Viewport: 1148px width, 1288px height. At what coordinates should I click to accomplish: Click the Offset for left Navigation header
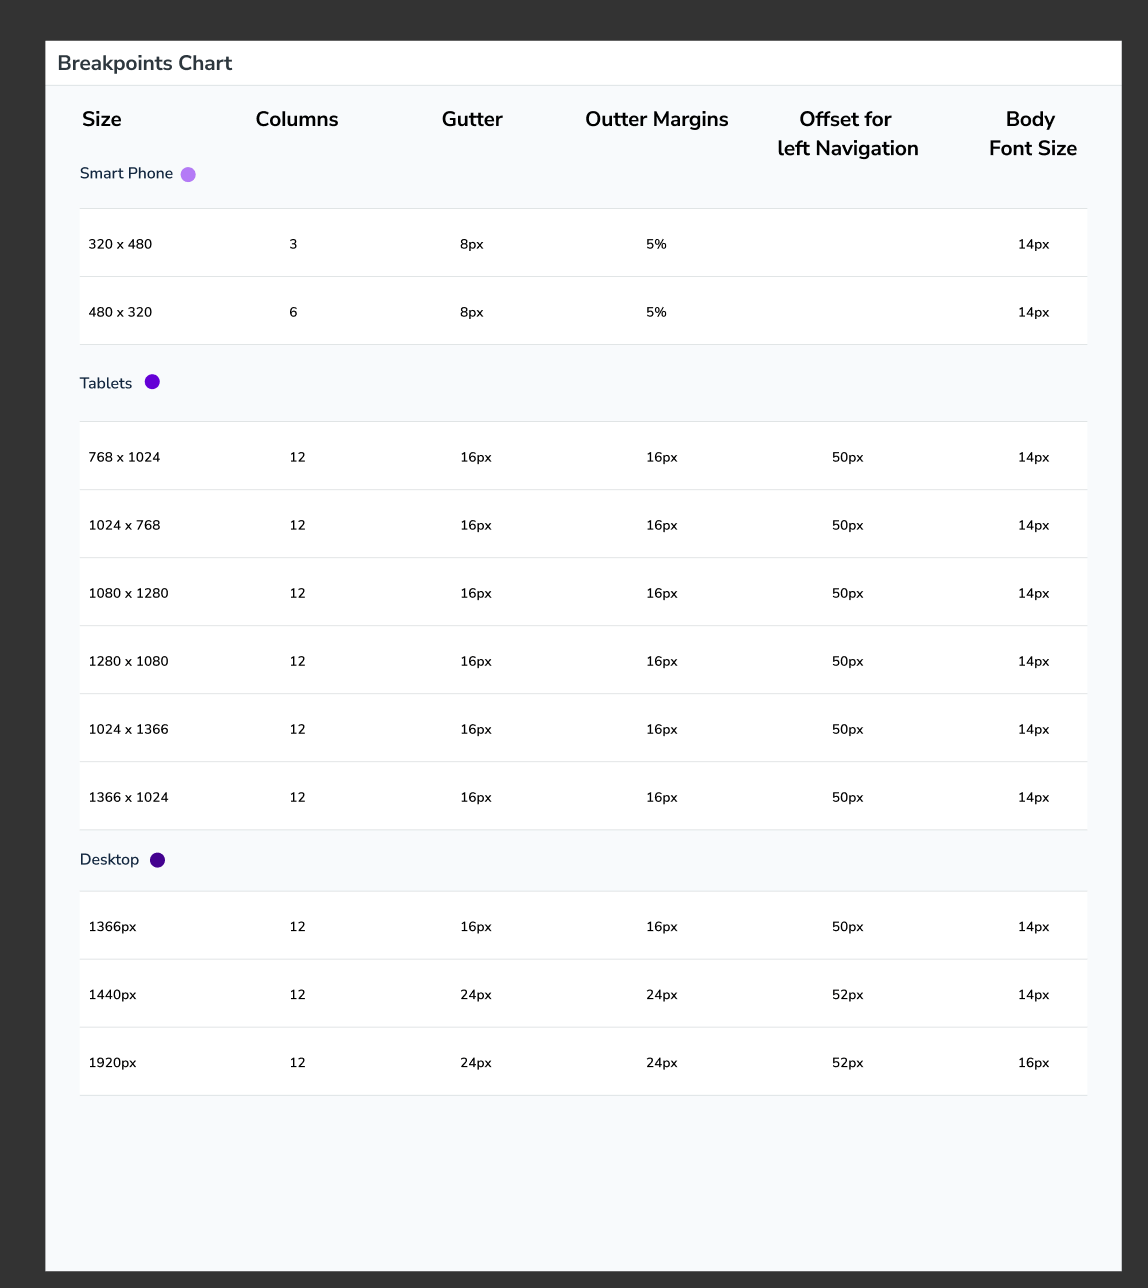tap(847, 134)
